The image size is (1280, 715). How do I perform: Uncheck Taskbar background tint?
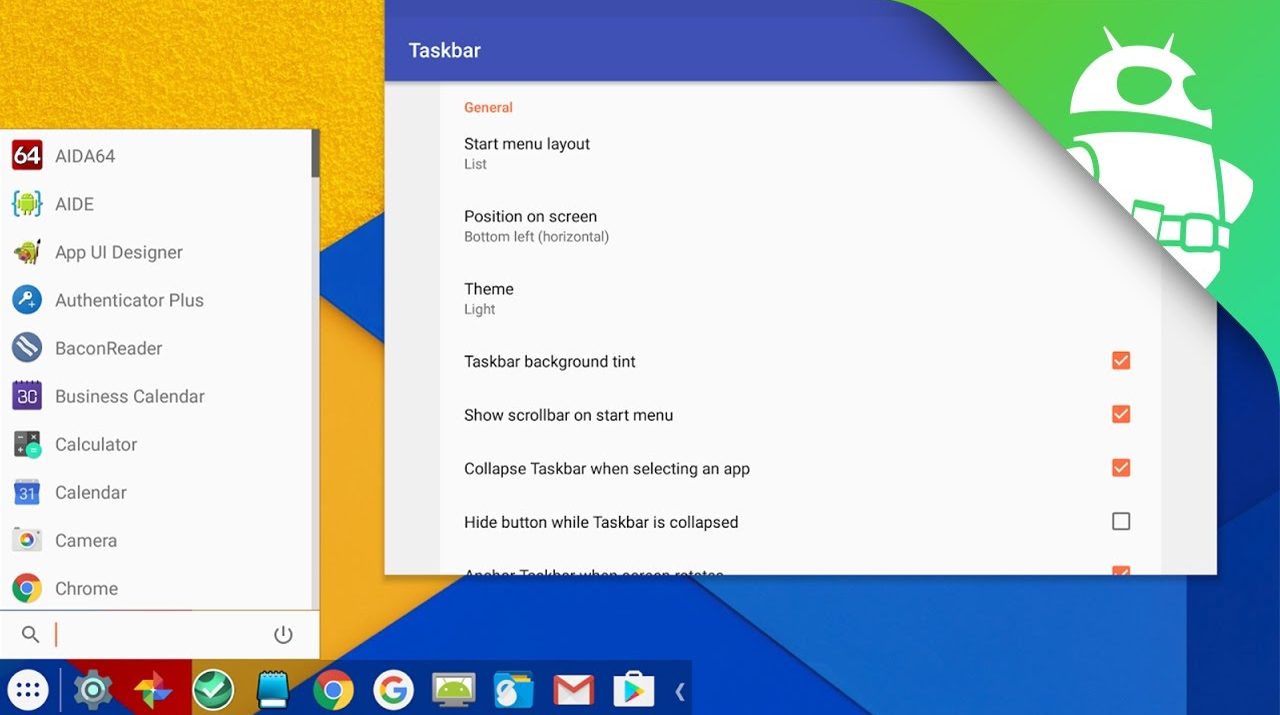click(1121, 361)
